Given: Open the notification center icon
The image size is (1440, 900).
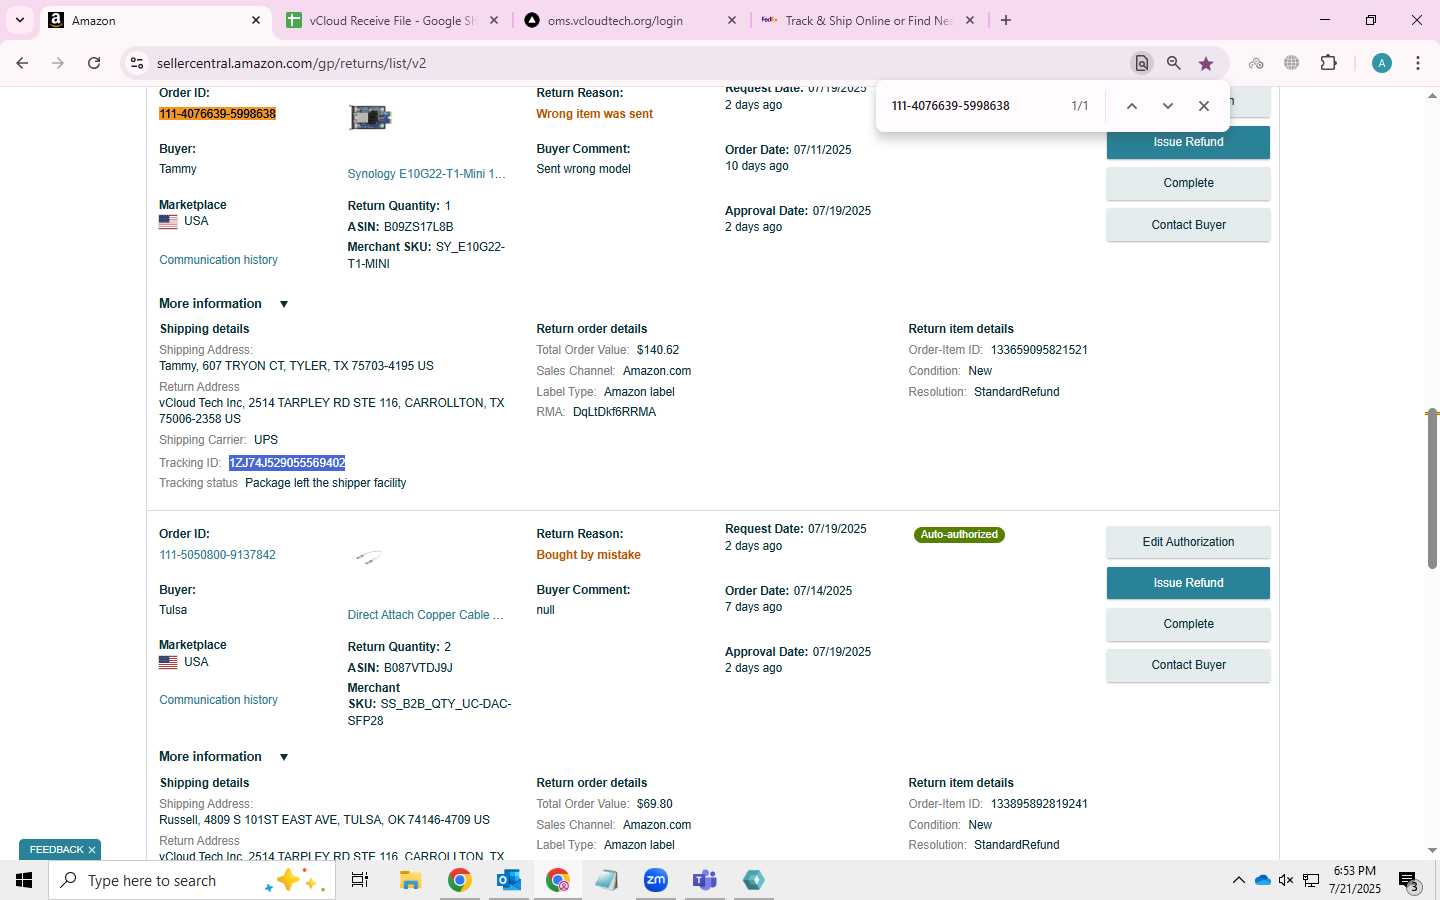Looking at the screenshot, I should click(1409, 881).
